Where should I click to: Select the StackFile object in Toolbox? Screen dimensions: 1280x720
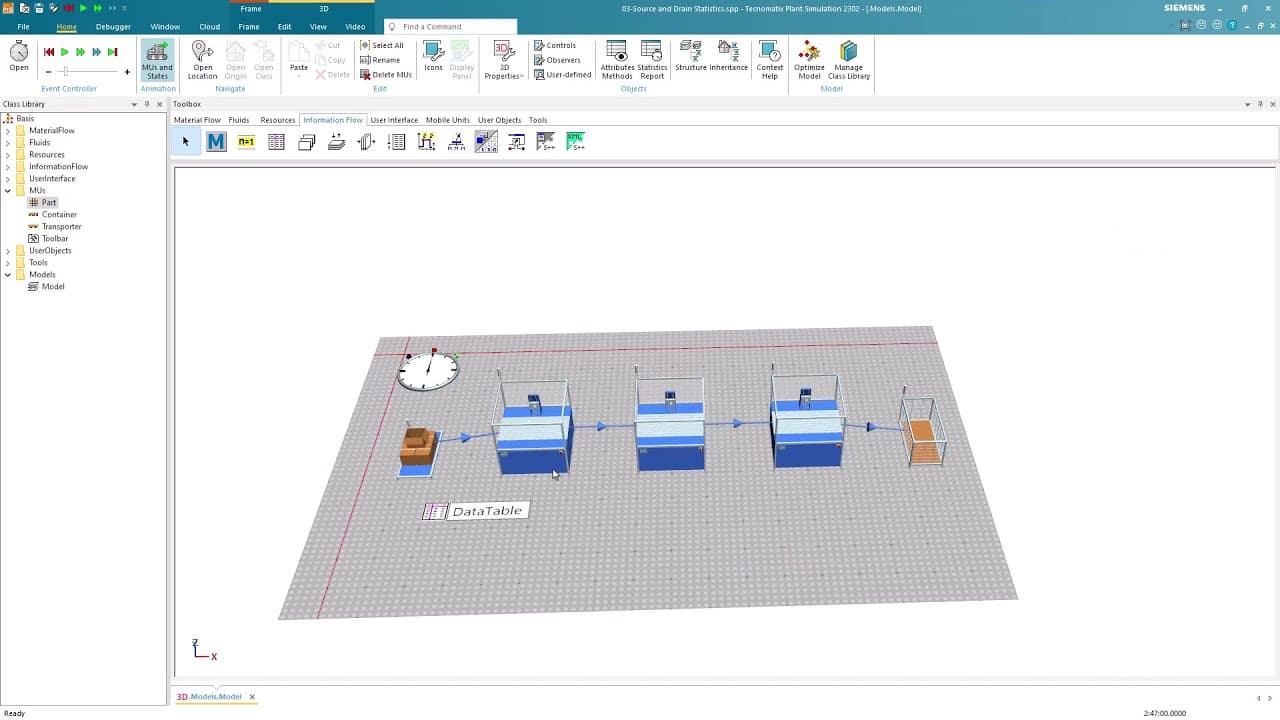pos(336,142)
